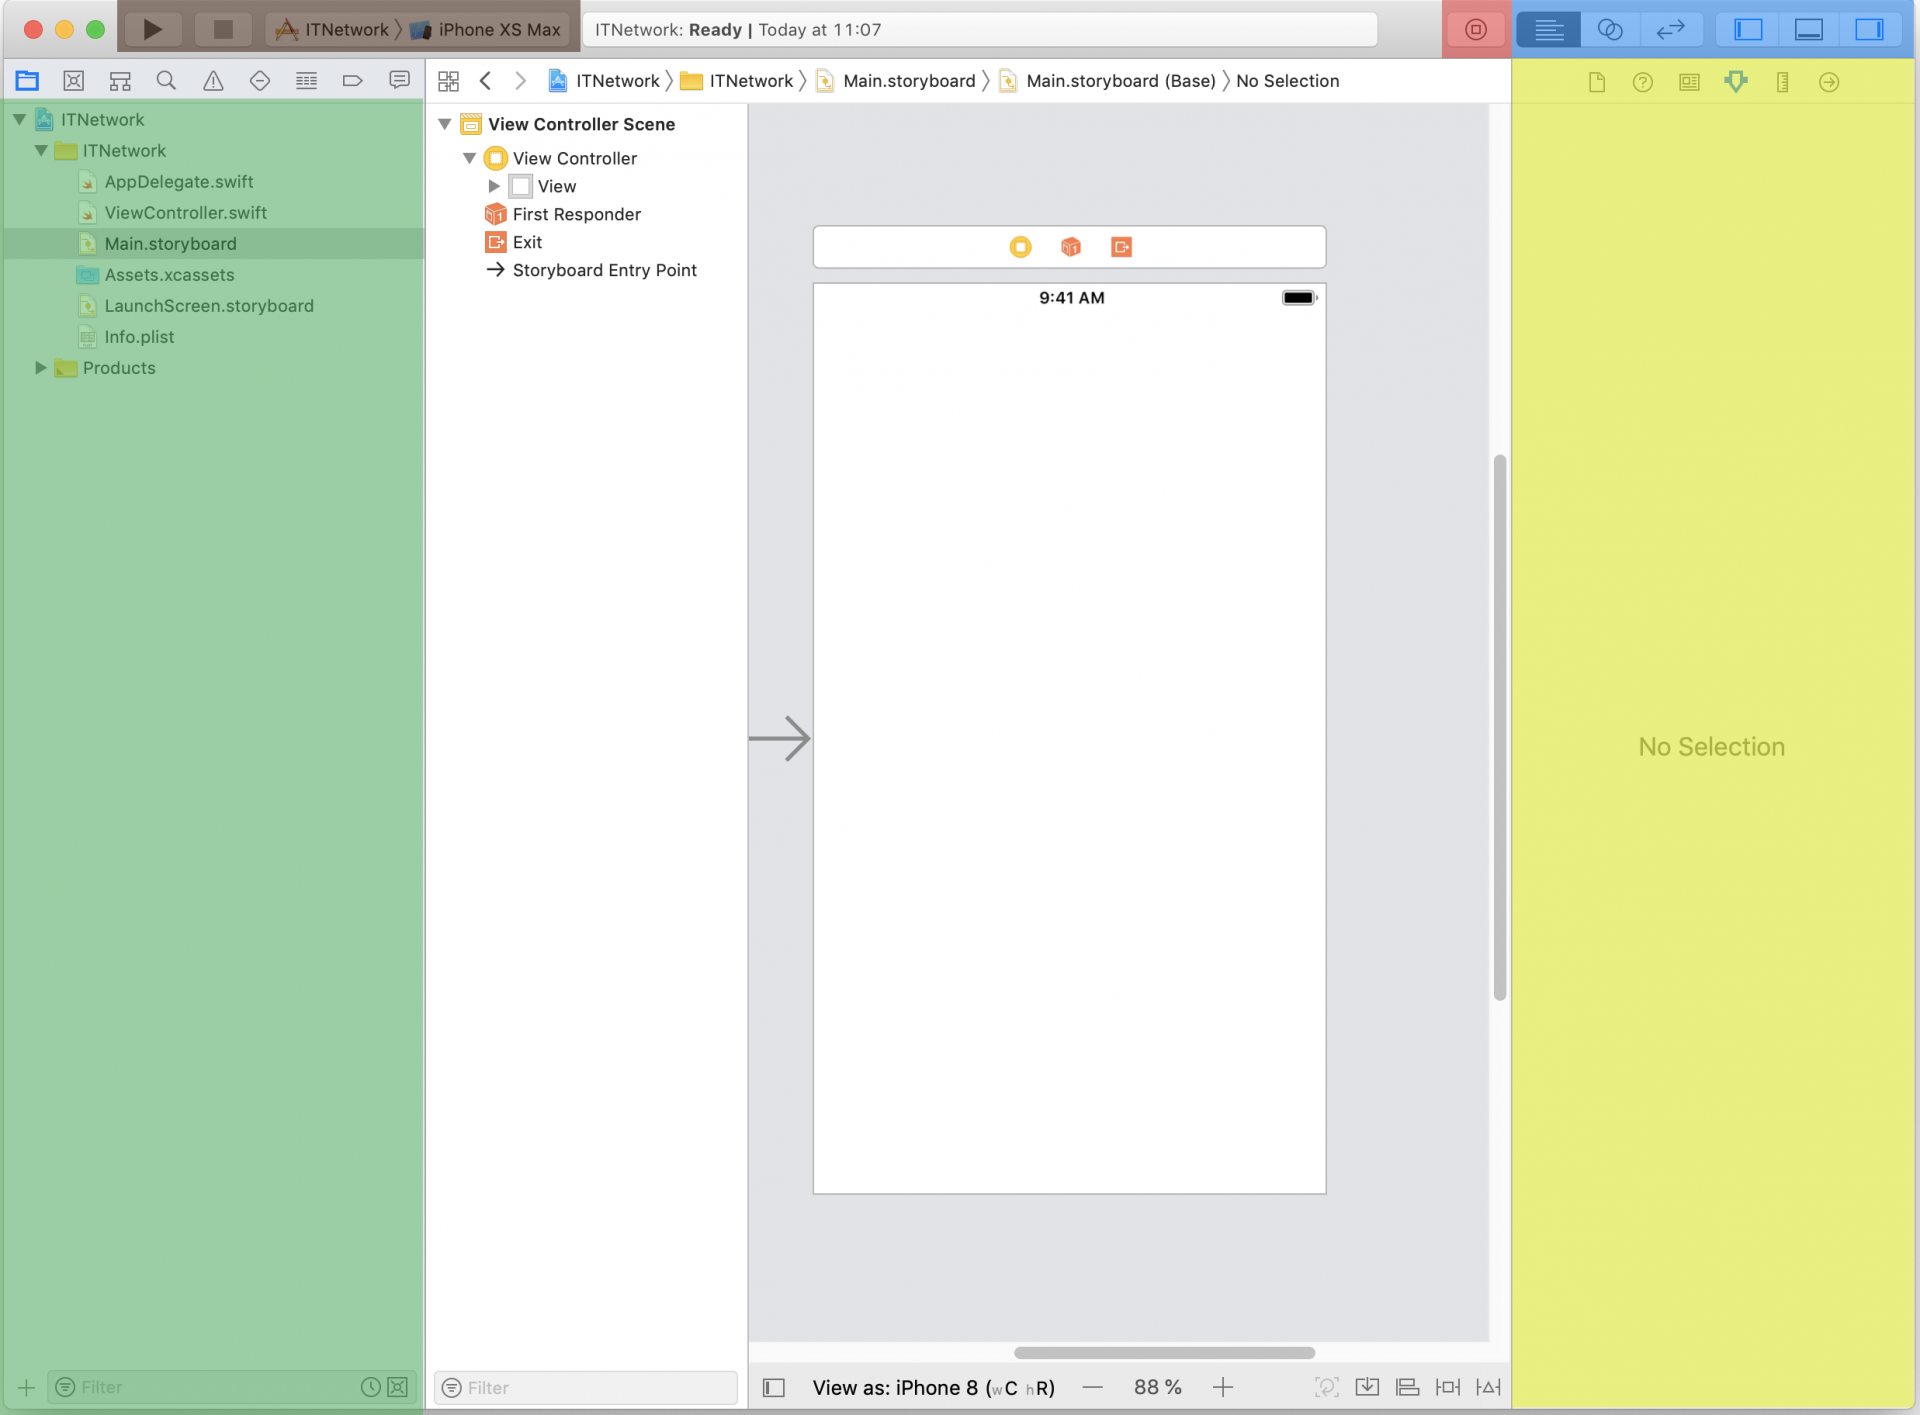The height and width of the screenshot is (1415, 1920).
Task: Open the Report navigator
Action: click(399, 81)
